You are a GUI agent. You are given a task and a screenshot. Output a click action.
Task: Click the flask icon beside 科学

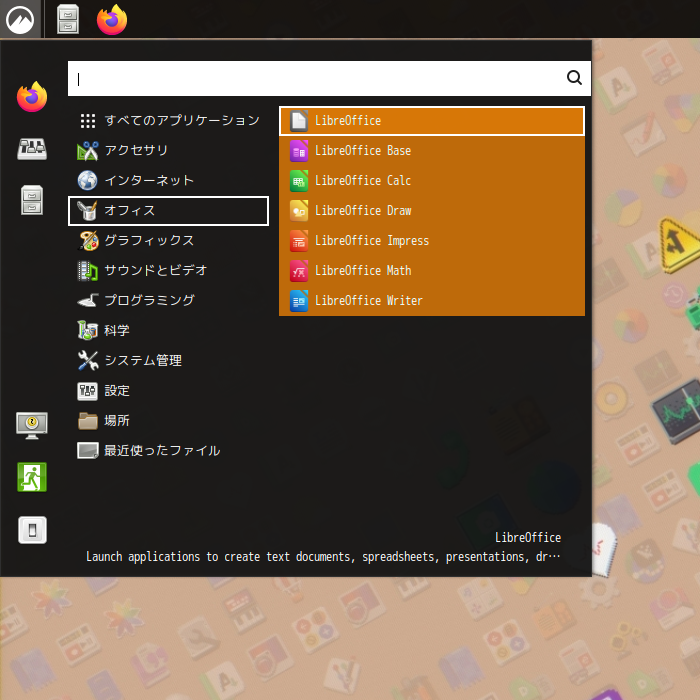[88, 330]
